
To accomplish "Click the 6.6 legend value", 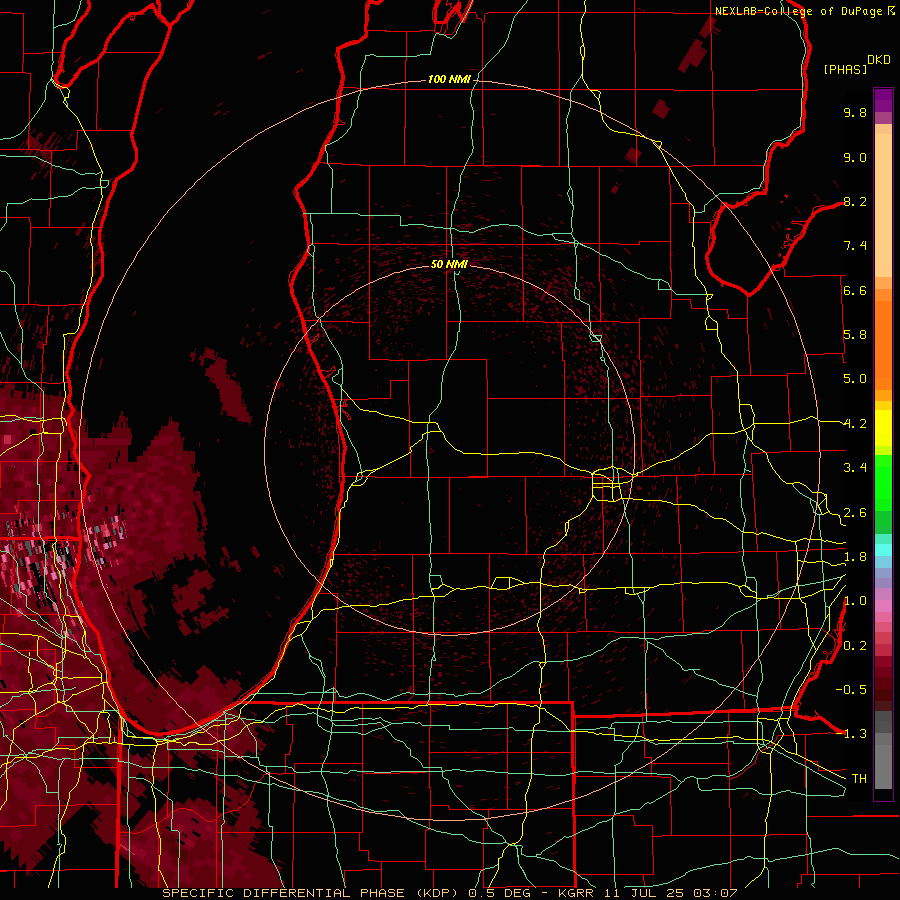I will coord(855,290).
